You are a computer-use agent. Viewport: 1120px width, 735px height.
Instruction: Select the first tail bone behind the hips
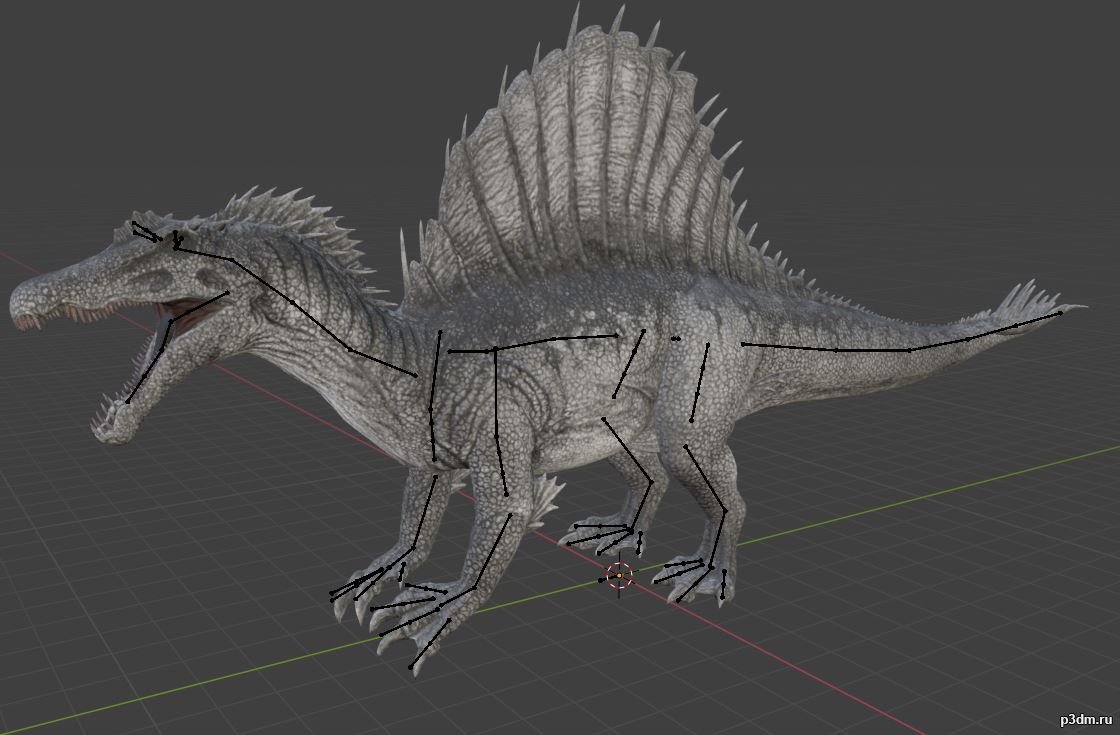pos(790,347)
